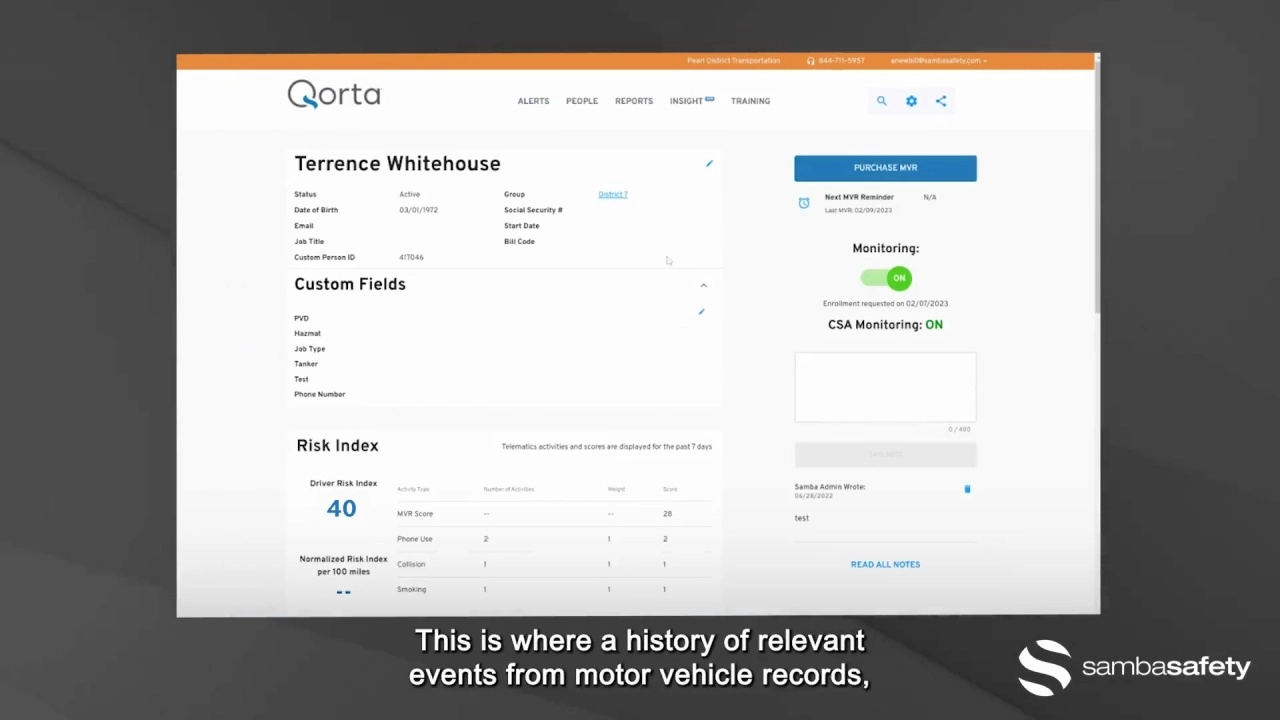The height and width of the screenshot is (720, 1280).
Task: Collapse the Custom Fields section
Action: 703,286
